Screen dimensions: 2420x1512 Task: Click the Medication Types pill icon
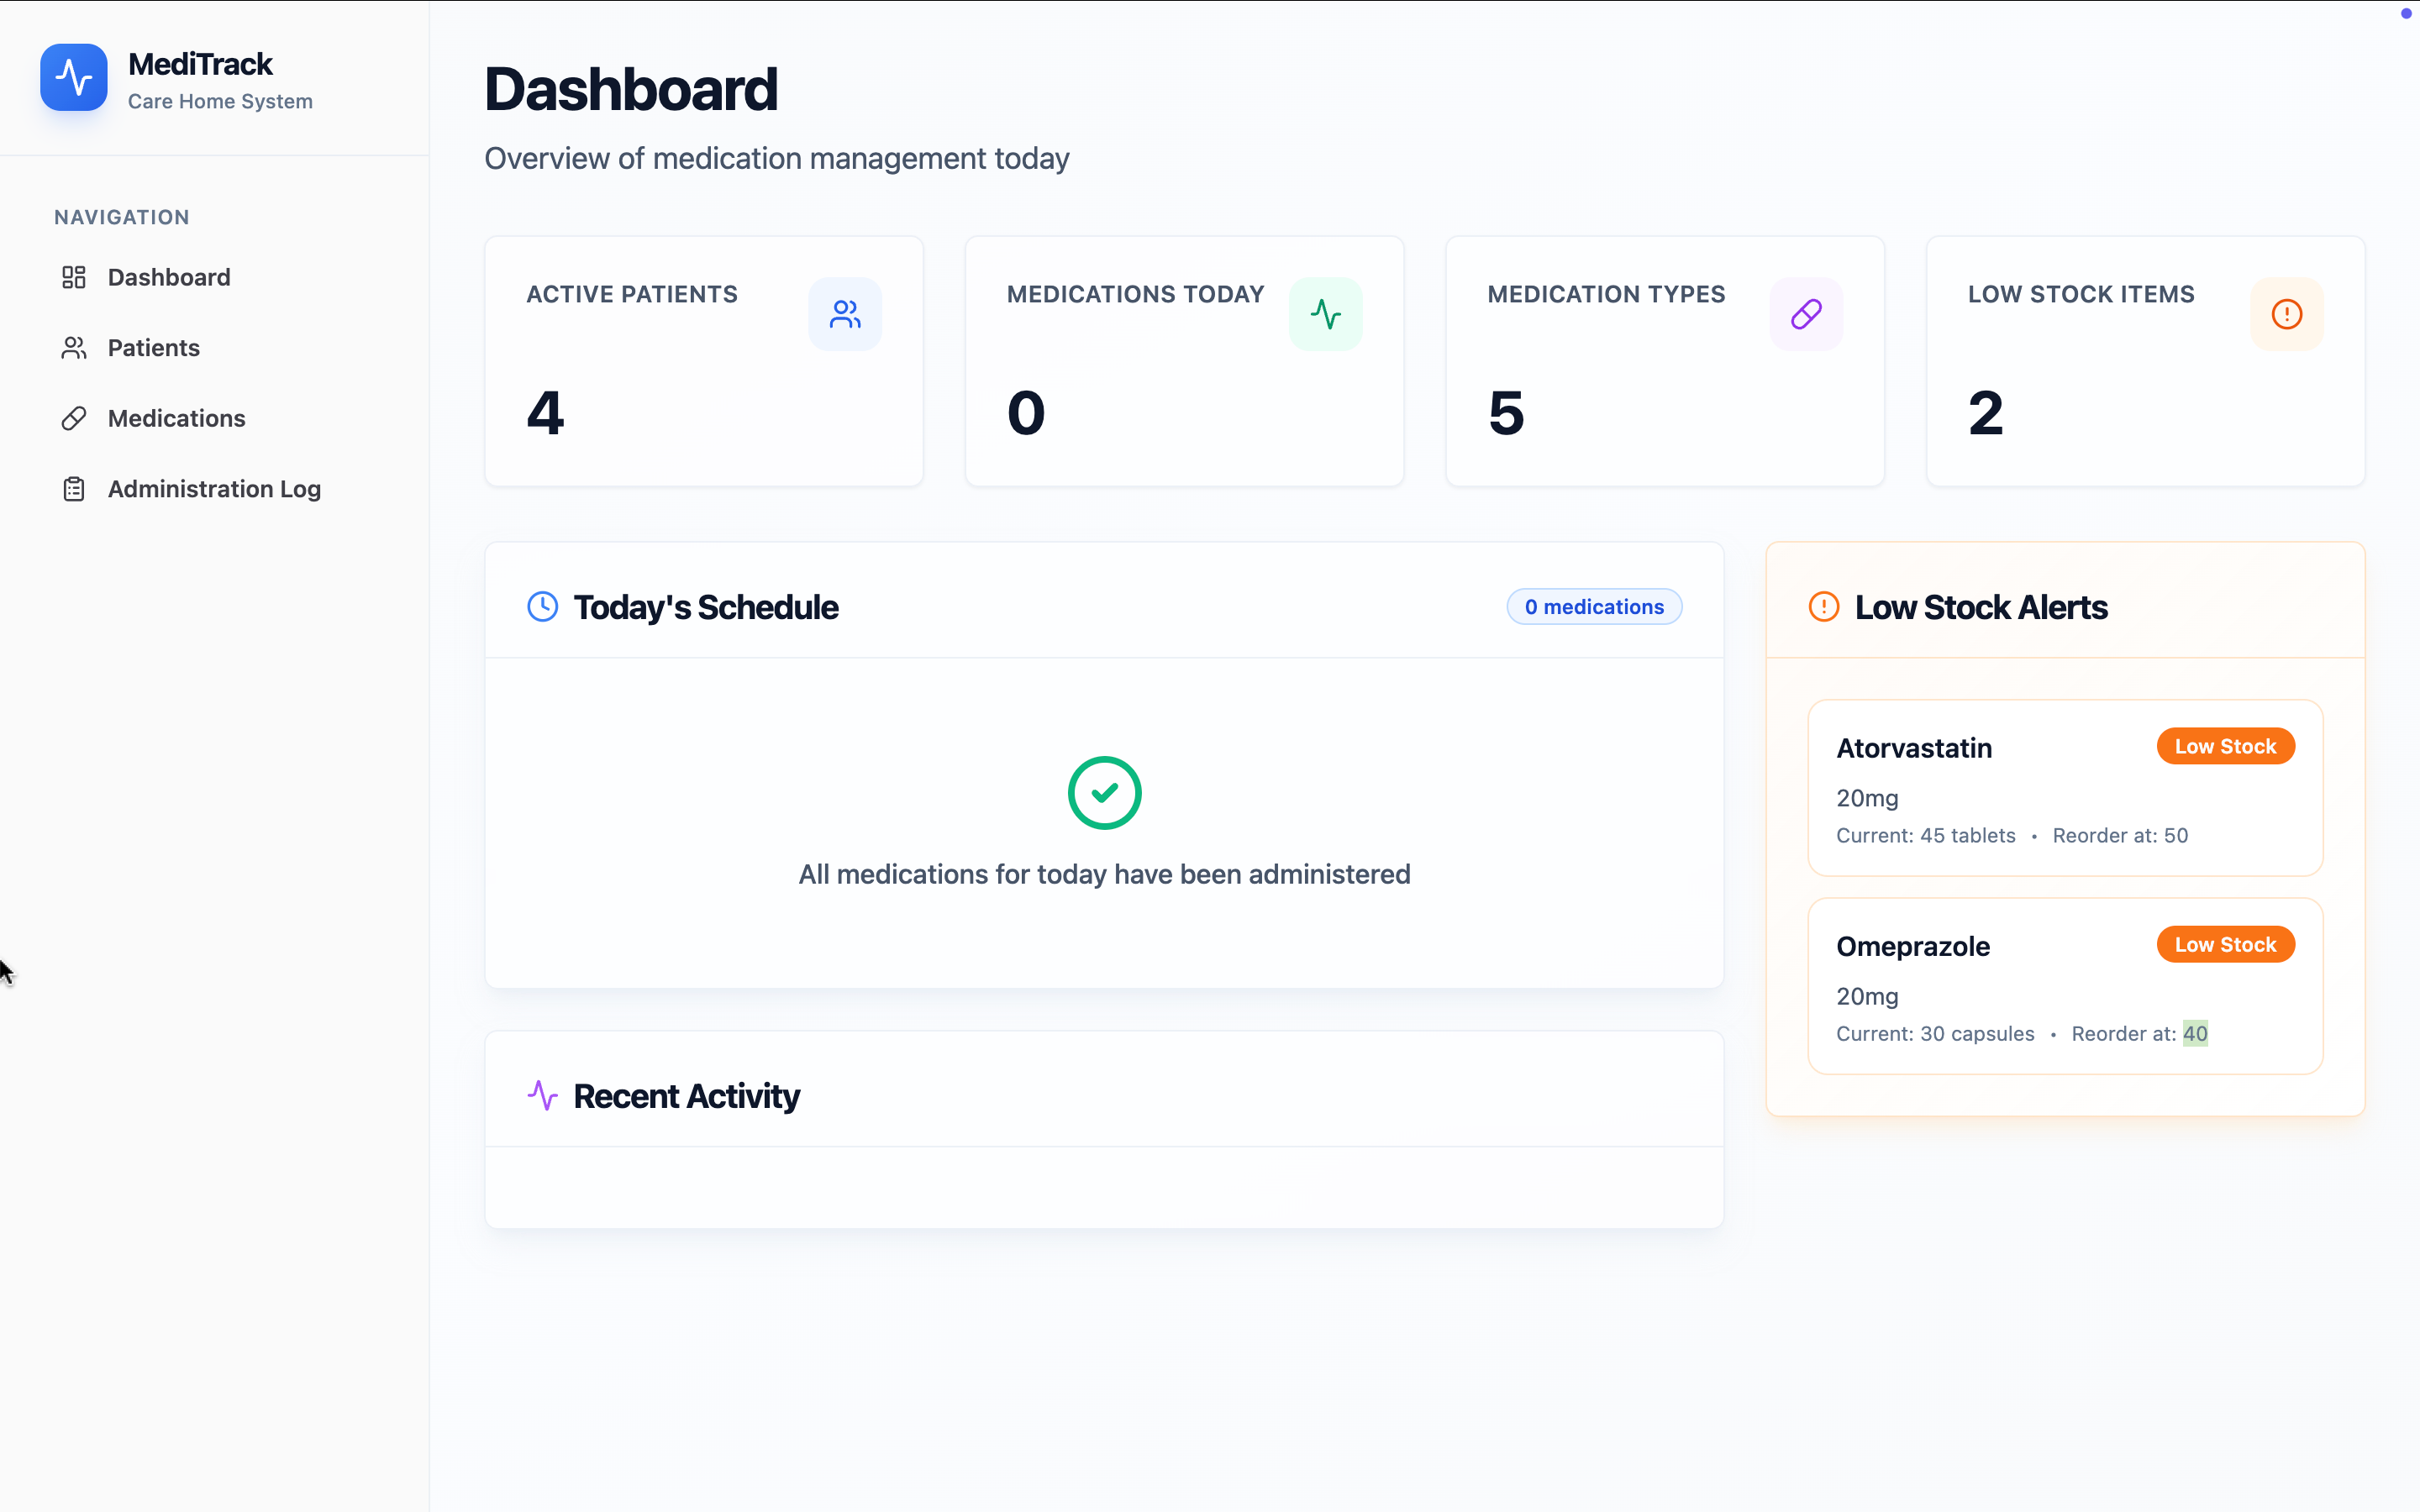(x=1806, y=314)
